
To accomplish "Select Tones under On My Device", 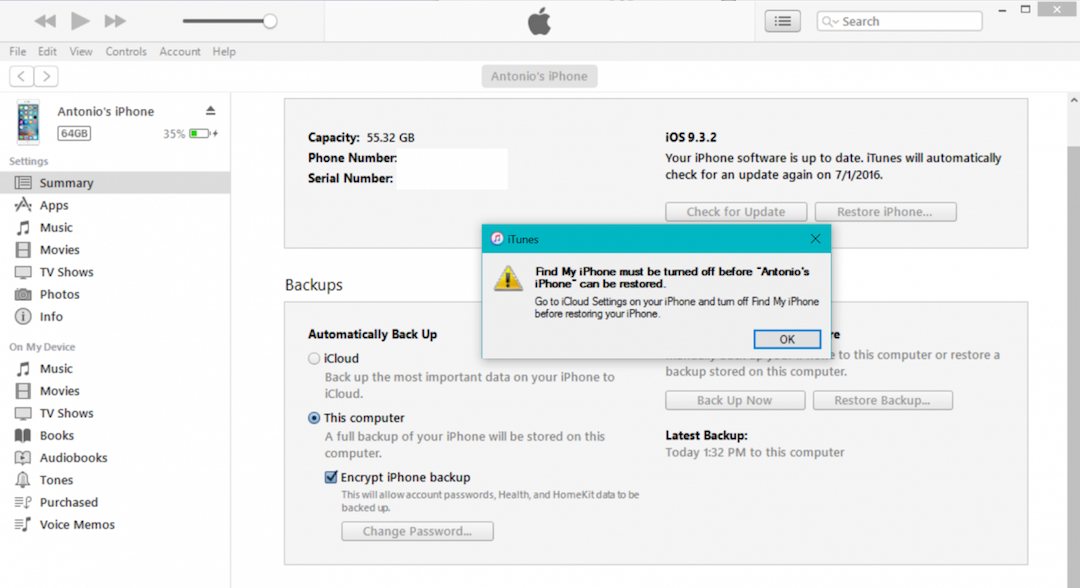I will coord(56,480).
